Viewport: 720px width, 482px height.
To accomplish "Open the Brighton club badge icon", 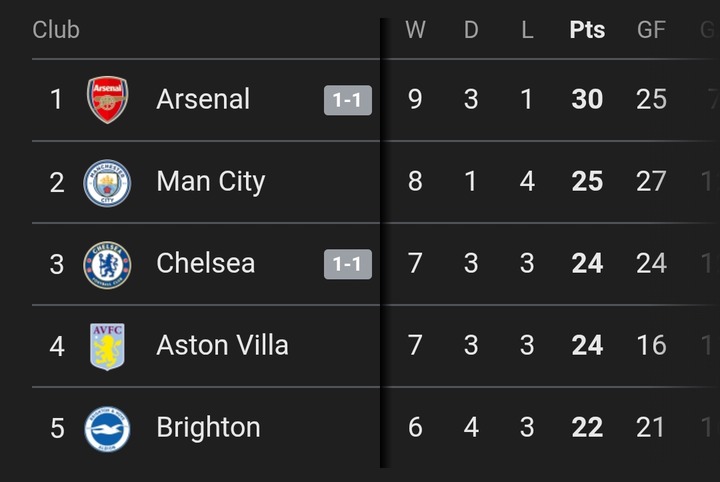I will click(107, 428).
